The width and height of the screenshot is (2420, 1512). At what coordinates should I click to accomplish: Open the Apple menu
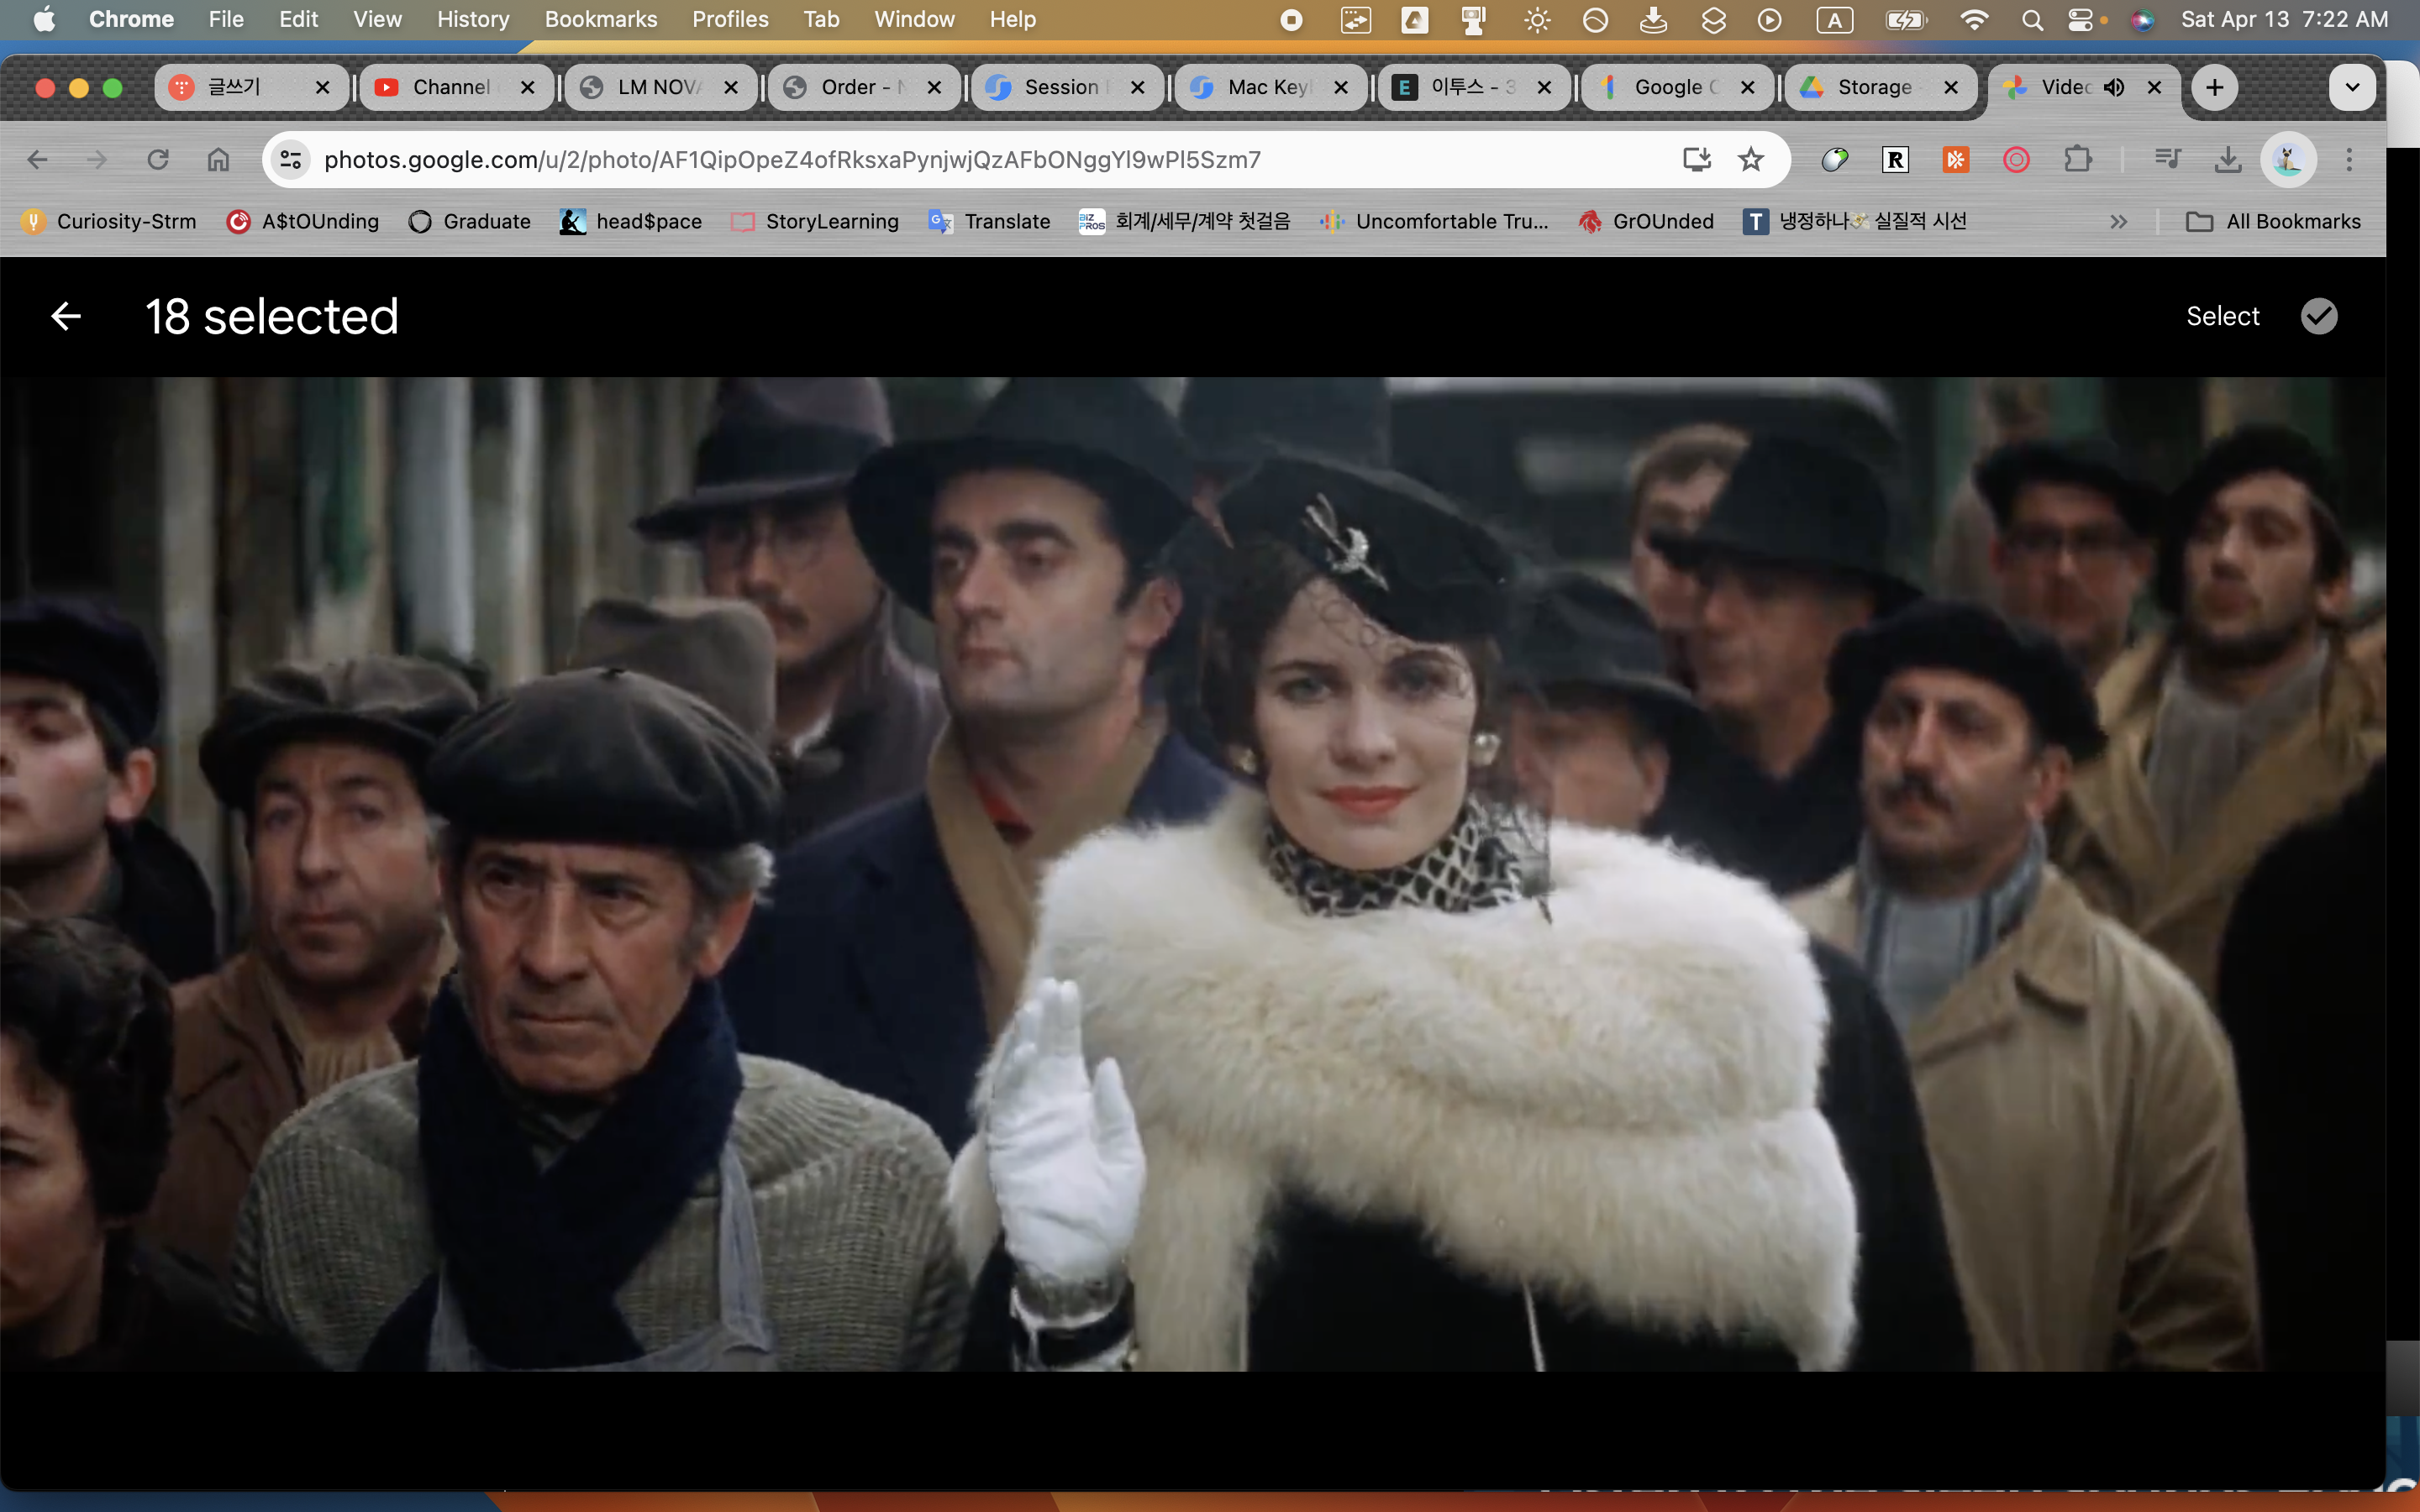tap(44, 19)
